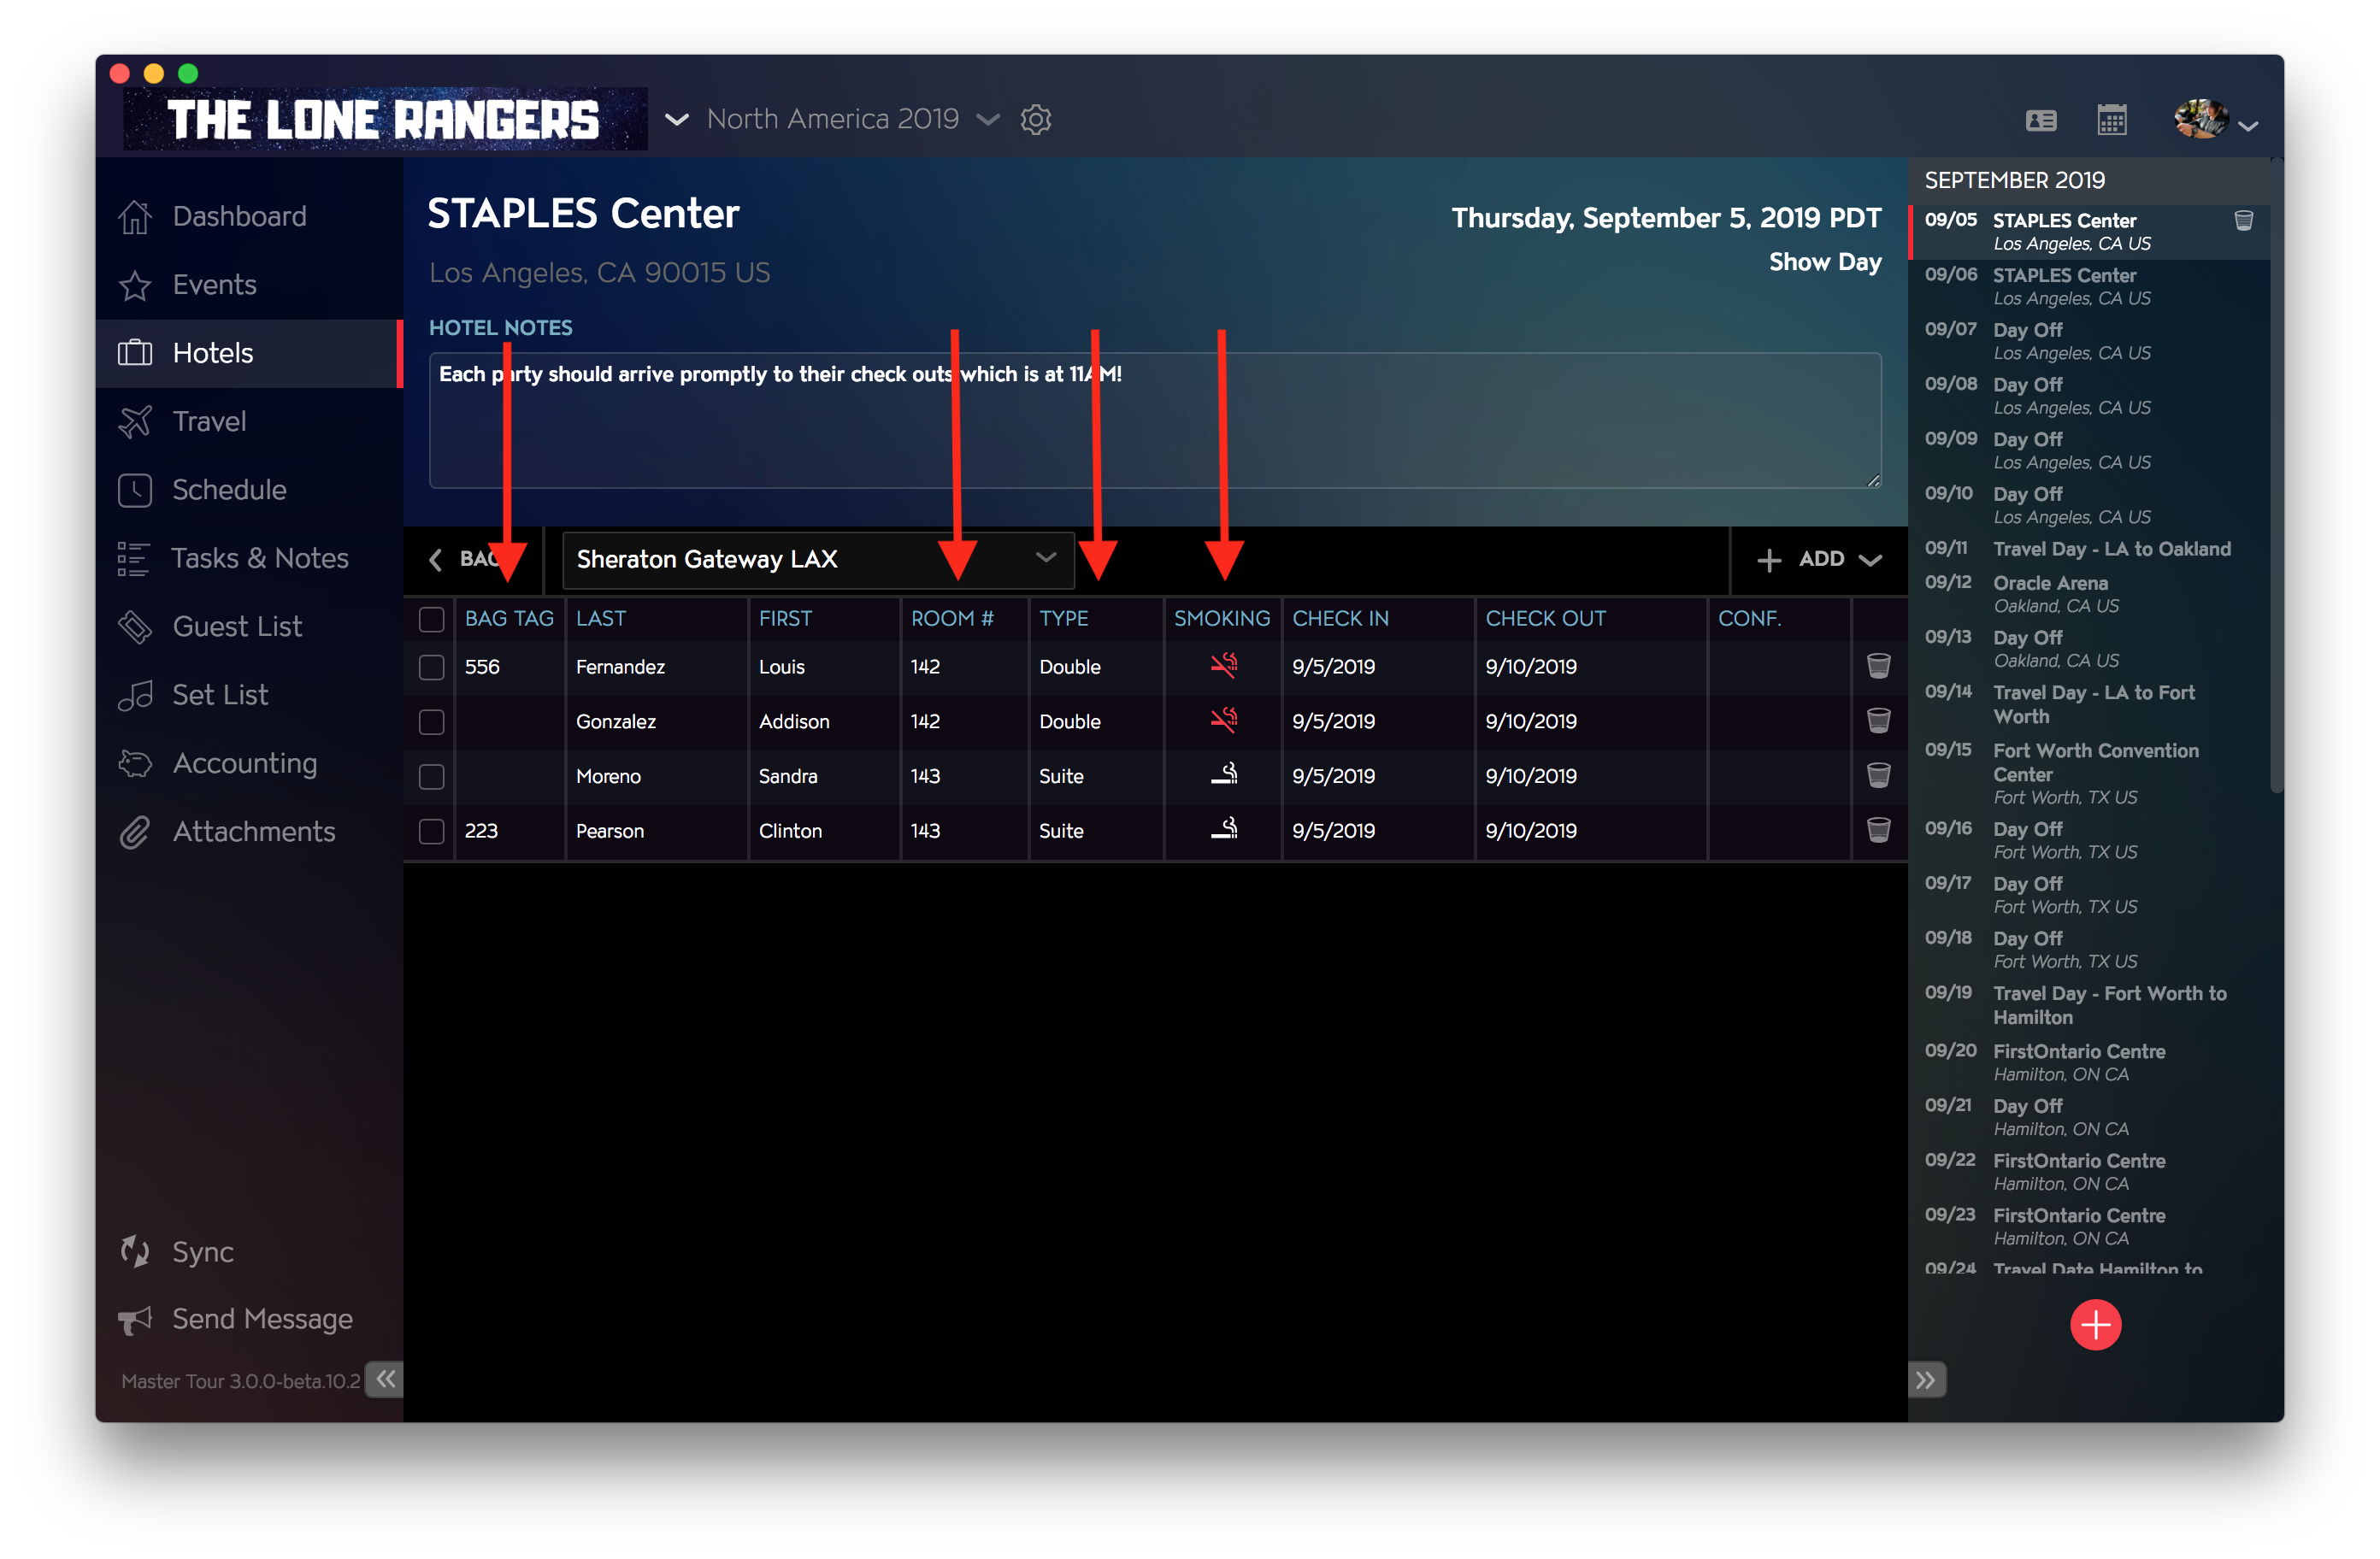This screenshot has width=2380, height=1559.
Task: Toggle smoking icon for Pearson
Action: 1223,829
